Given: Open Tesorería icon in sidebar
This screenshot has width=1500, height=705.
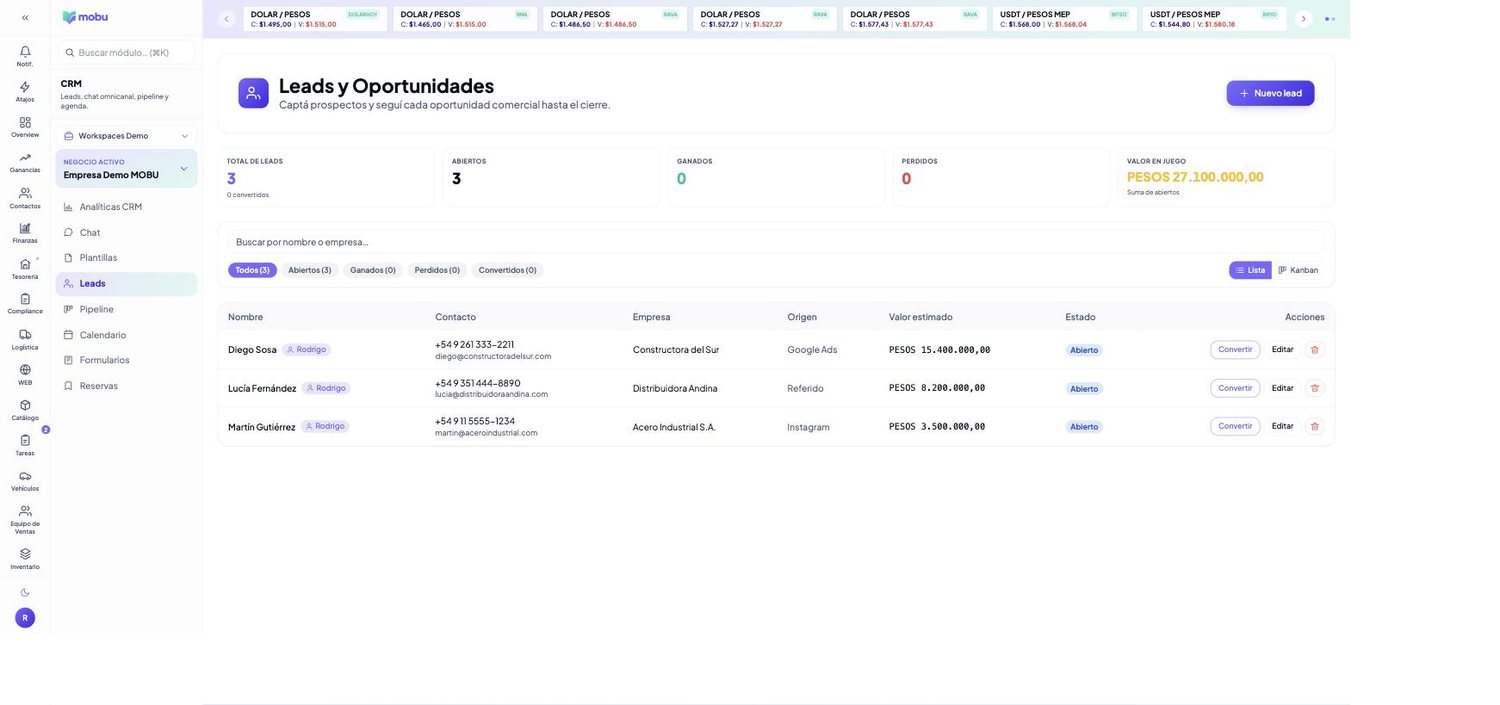Looking at the screenshot, I should click(25, 264).
